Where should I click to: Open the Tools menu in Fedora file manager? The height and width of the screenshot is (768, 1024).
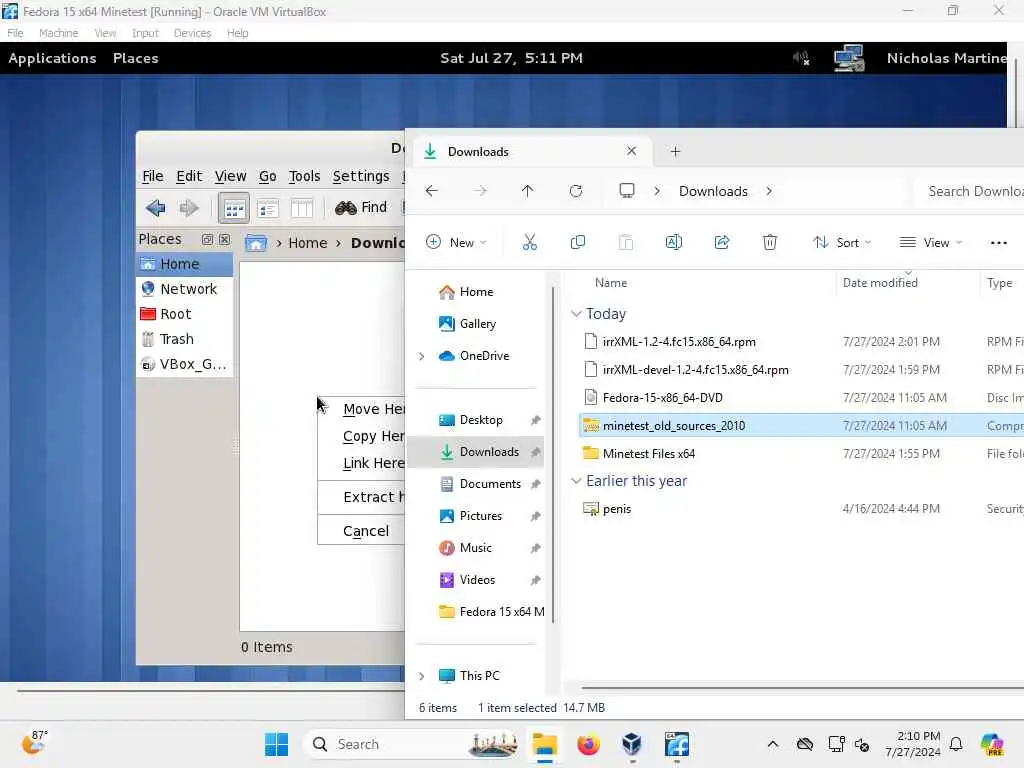(x=304, y=176)
